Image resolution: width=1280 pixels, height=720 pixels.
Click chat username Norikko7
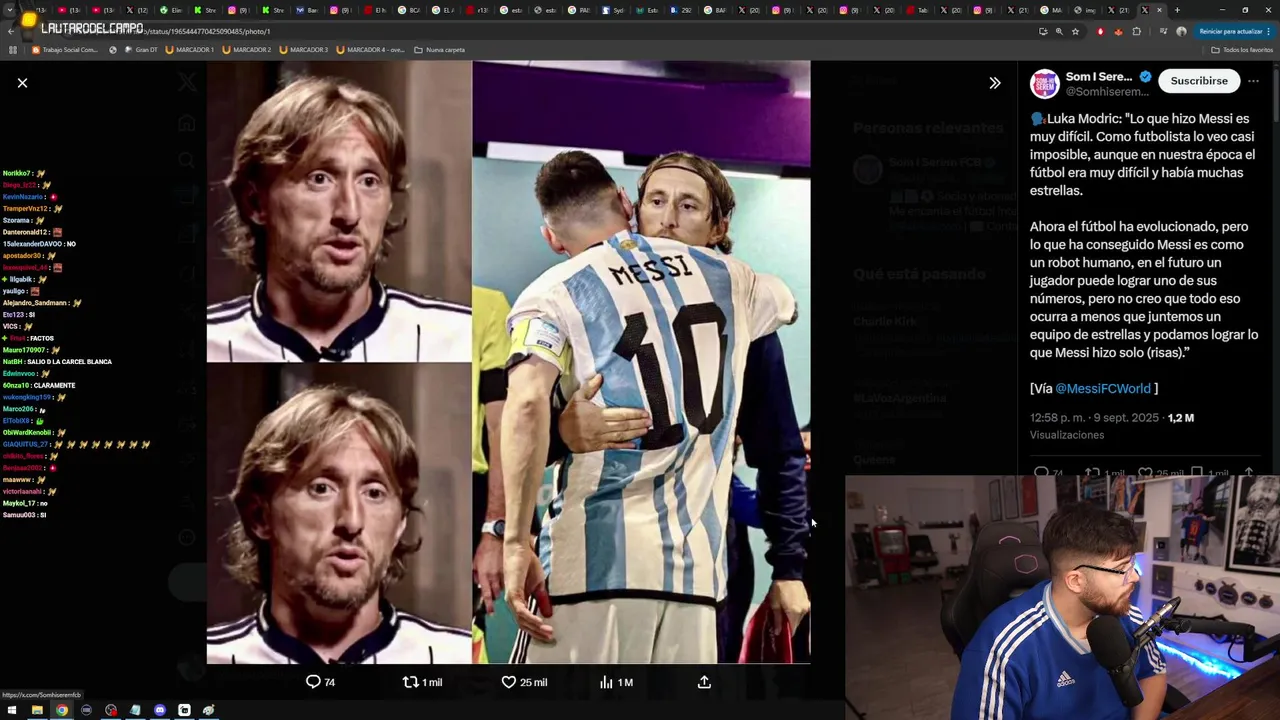click(x=17, y=173)
